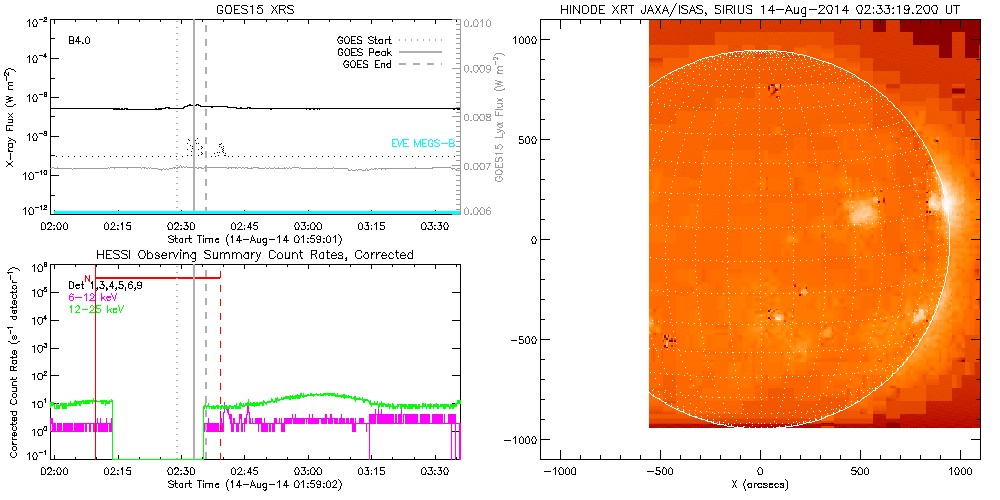This screenshot has width=1000, height=500.
Task: Click the GOES15 Lyα right axis label
Action: pyautogui.click(x=497, y=116)
